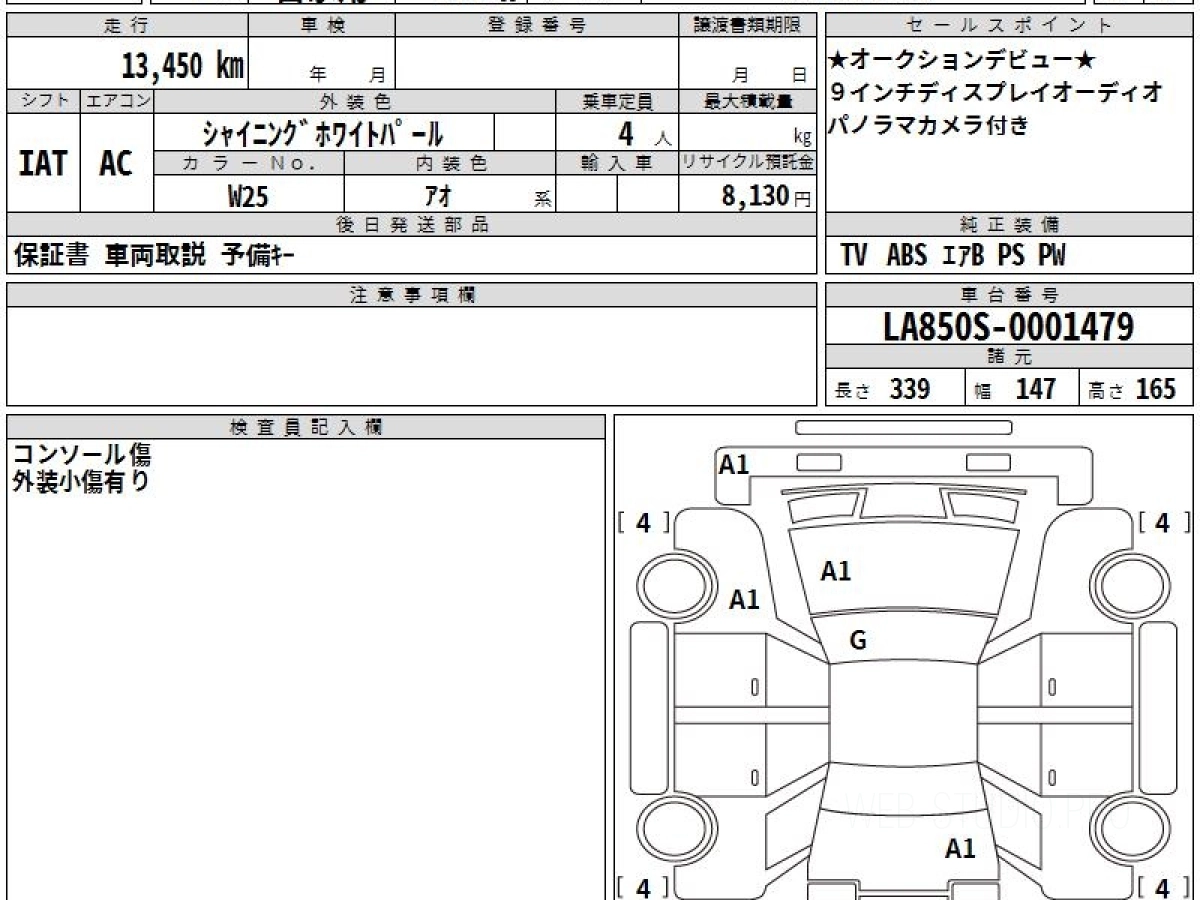Image resolution: width=1200 pixels, height=900 pixels.
Task: Click the 譲渡書類期限 header
Action: 748,26
